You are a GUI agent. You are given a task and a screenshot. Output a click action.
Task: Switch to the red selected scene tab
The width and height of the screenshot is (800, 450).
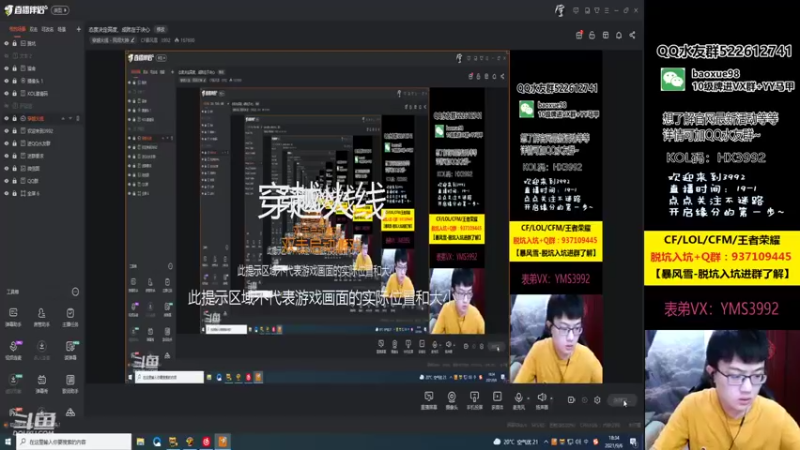coord(17,30)
